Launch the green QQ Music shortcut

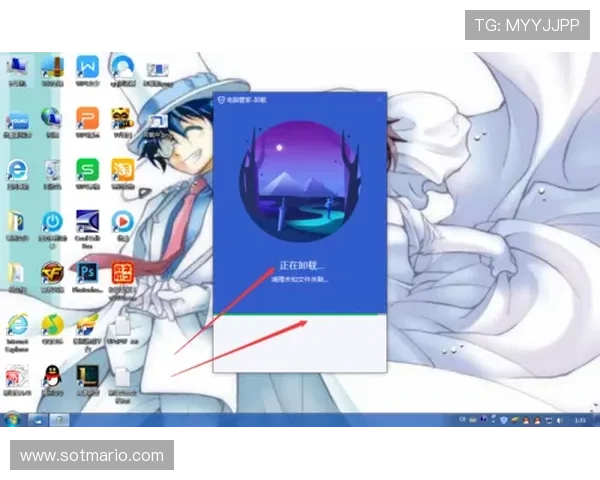pyautogui.click(x=52, y=326)
